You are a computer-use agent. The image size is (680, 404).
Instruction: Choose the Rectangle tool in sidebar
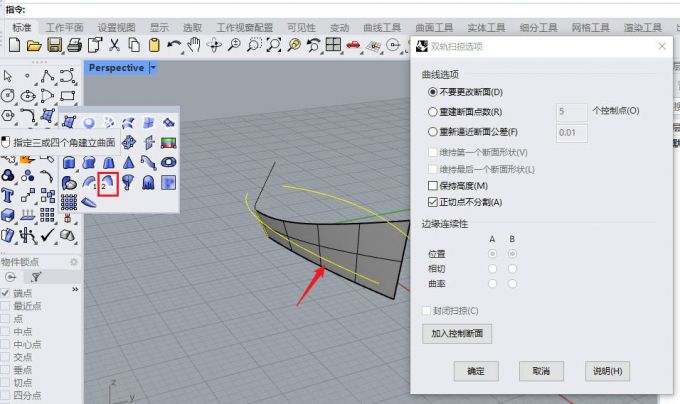[68, 96]
